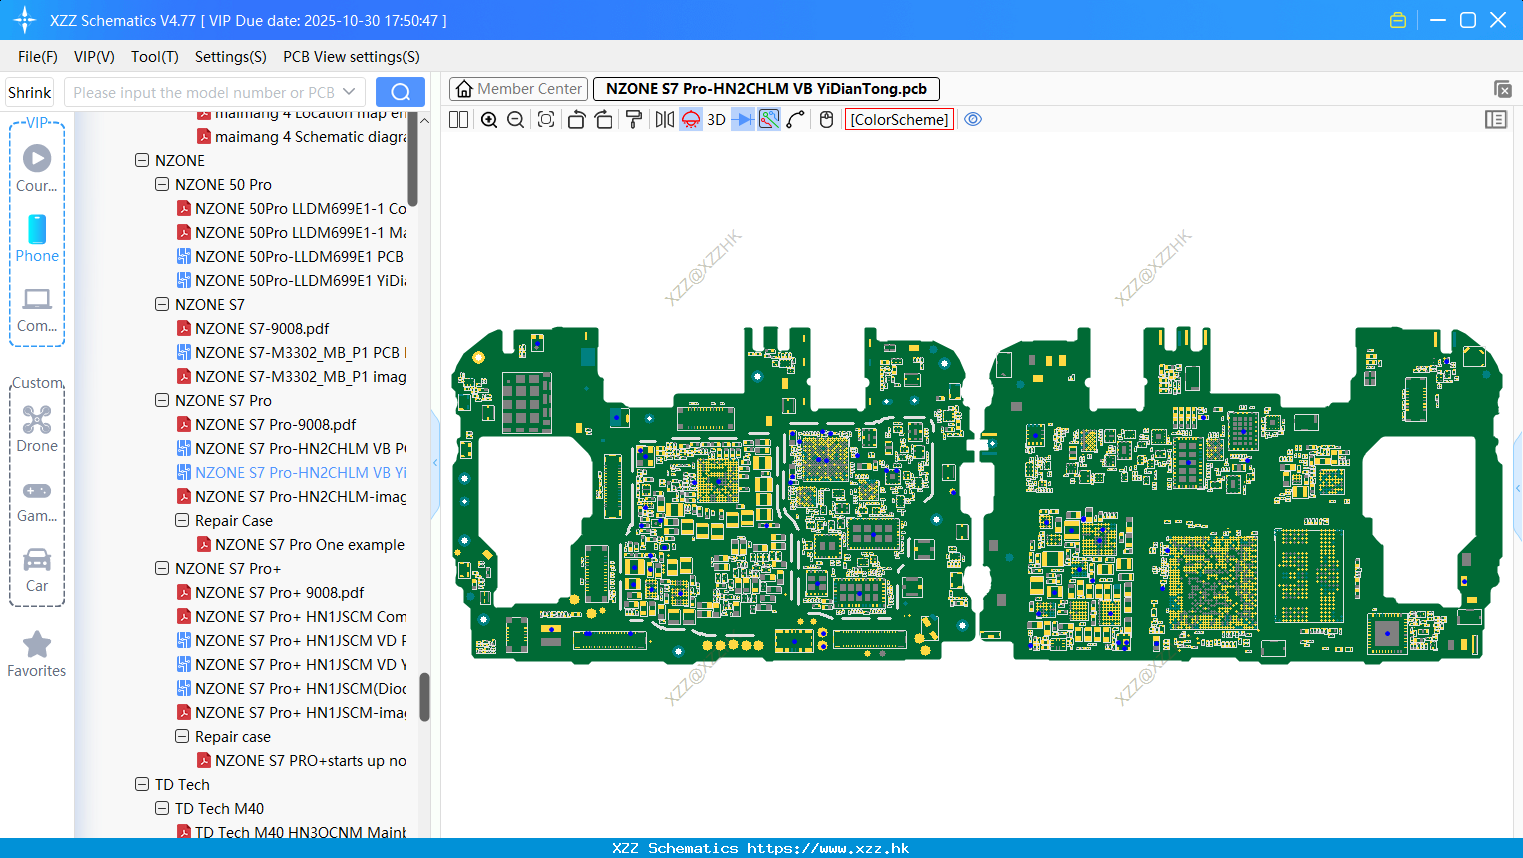Image resolution: width=1523 pixels, height=858 pixels.
Task: Open NZONE S7-9008.pdf file
Action: [253, 328]
